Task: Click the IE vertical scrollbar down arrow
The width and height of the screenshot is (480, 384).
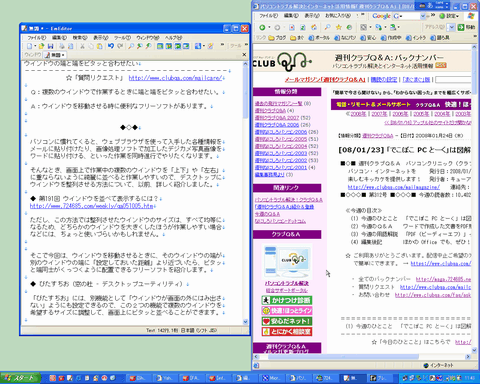Action: pyautogui.click(x=475, y=350)
